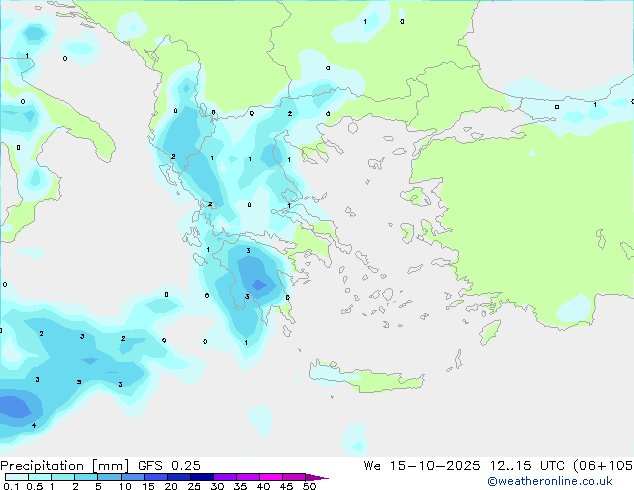Select the "45" legend scale value
The height and width of the screenshot is (490, 634).
point(287,486)
